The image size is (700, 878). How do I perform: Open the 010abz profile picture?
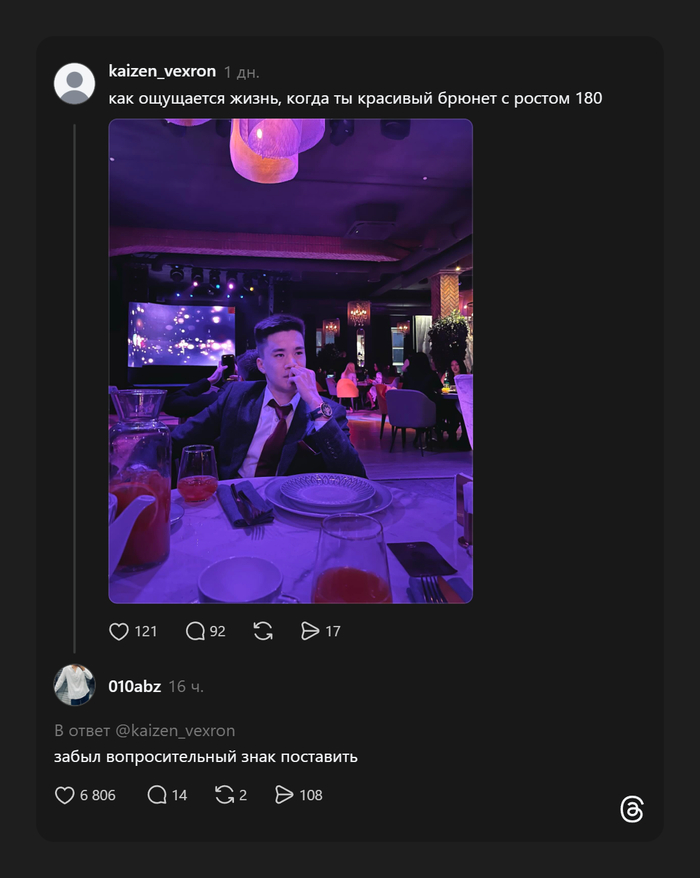tap(74, 685)
